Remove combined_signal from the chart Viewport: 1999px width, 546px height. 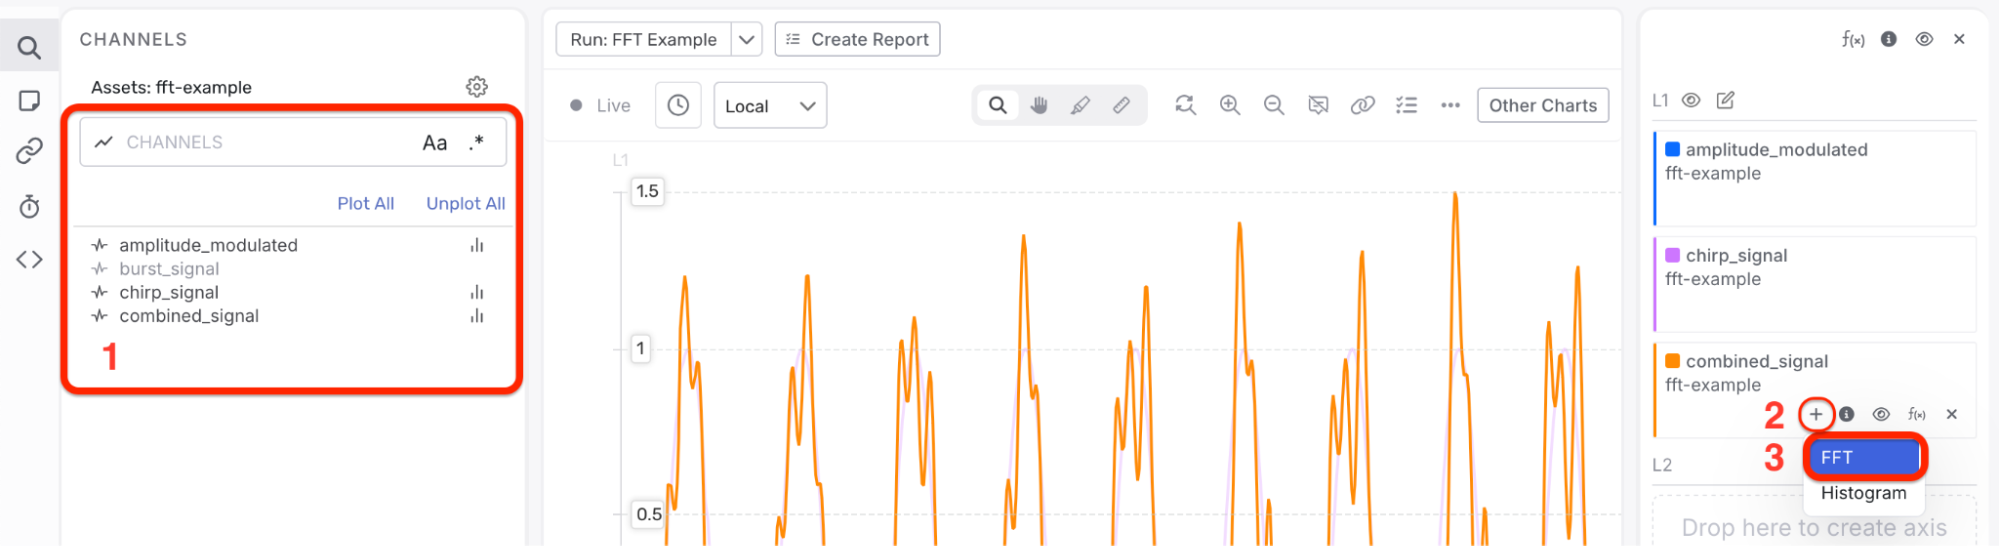point(1952,414)
